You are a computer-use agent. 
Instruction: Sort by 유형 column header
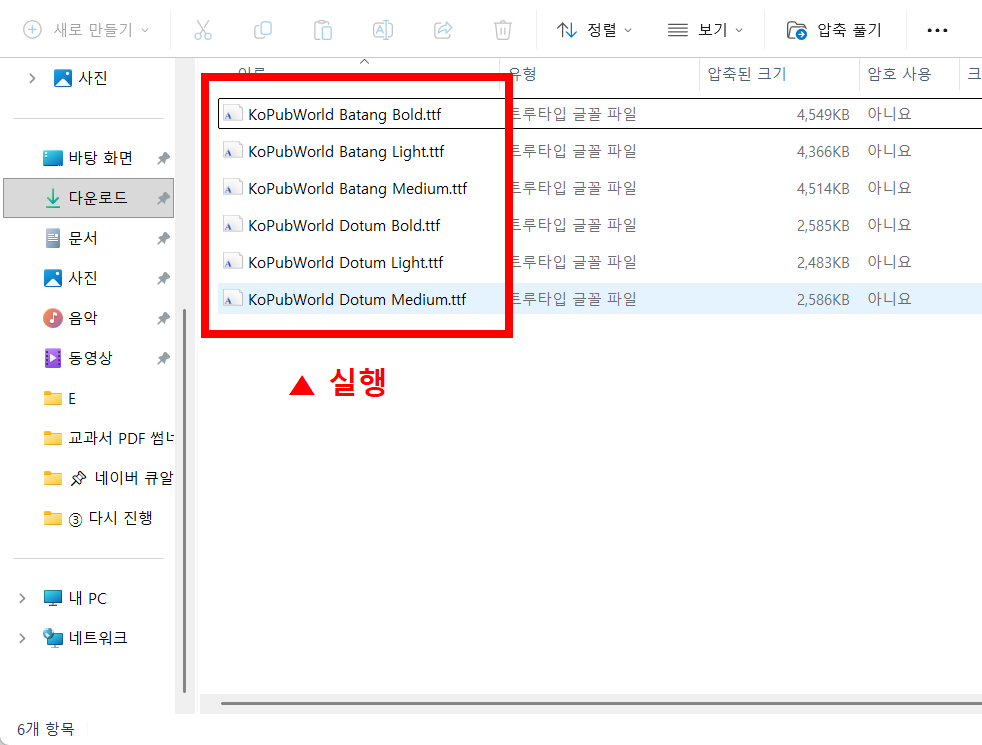[599, 74]
